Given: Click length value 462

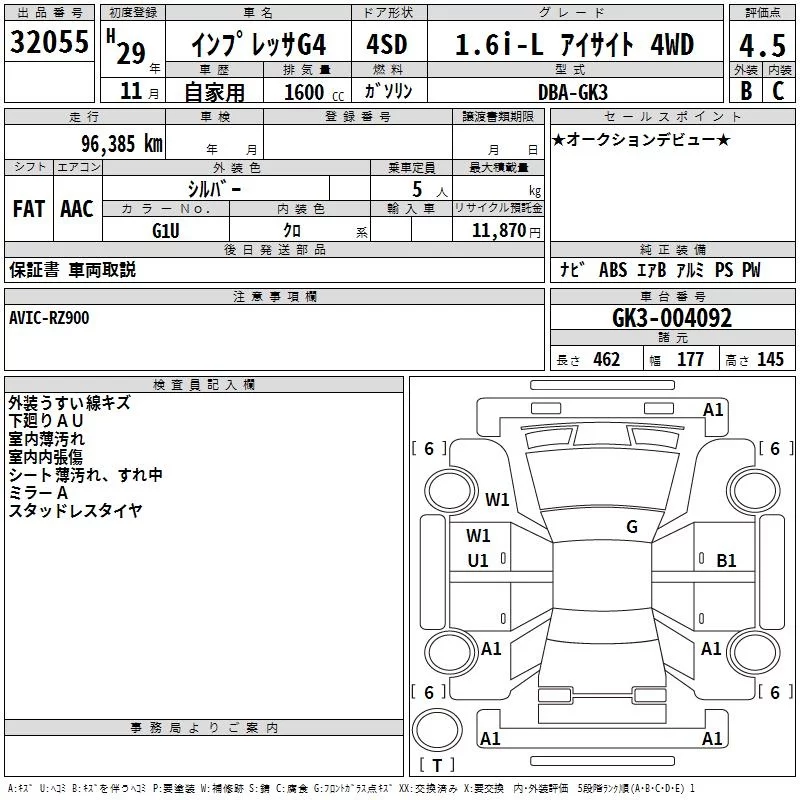Looking at the screenshot, I should pyautogui.click(x=607, y=360).
